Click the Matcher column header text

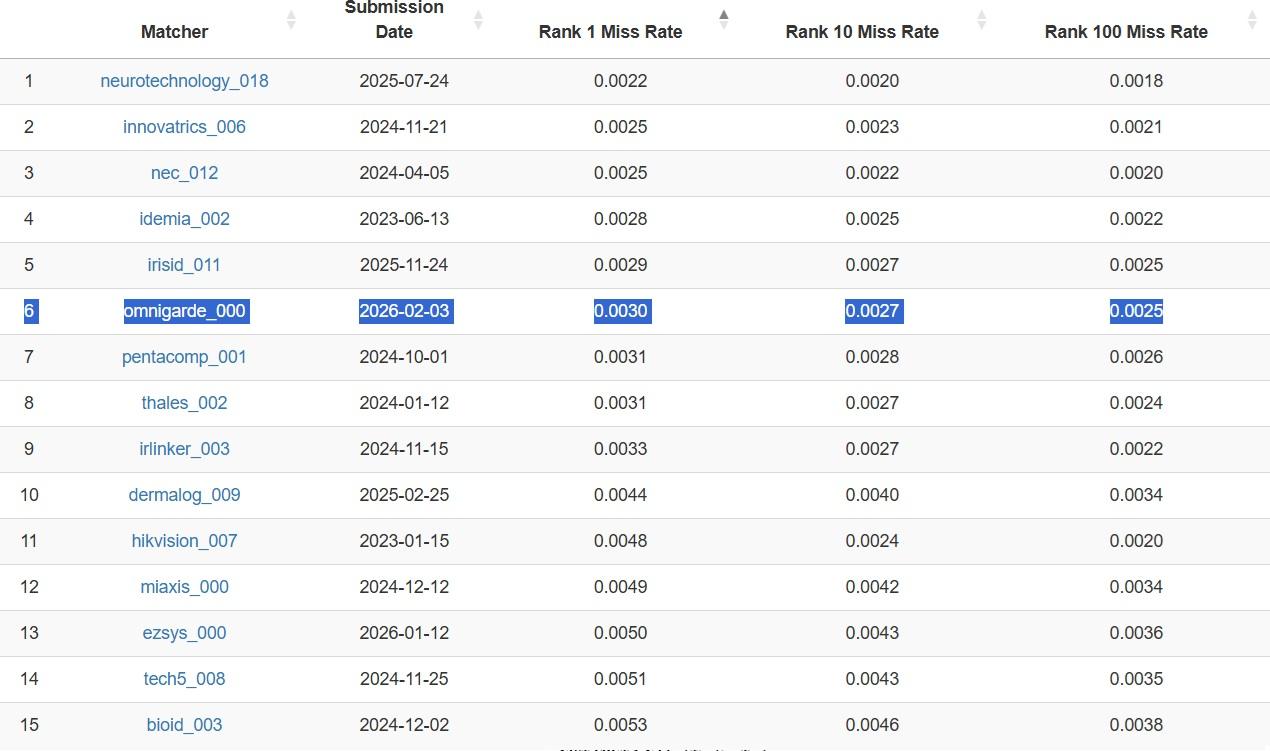[x=174, y=32]
